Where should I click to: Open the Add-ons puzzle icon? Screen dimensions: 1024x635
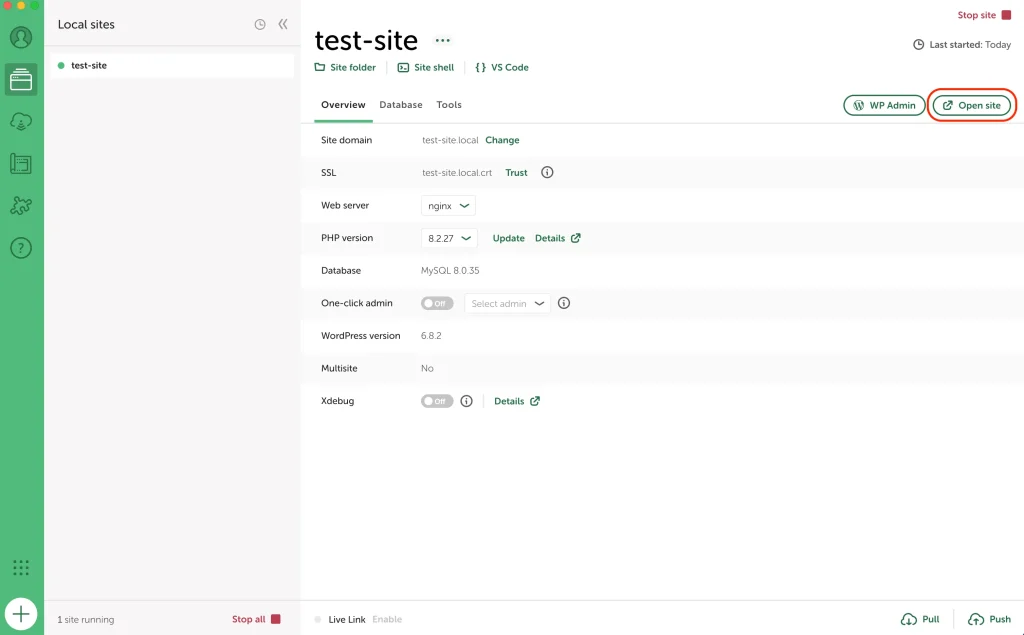[x=21, y=206]
